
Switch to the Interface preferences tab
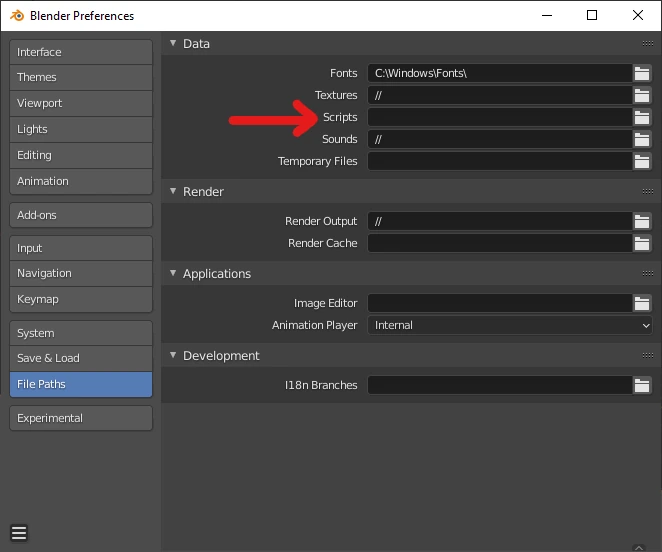click(x=81, y=52)
